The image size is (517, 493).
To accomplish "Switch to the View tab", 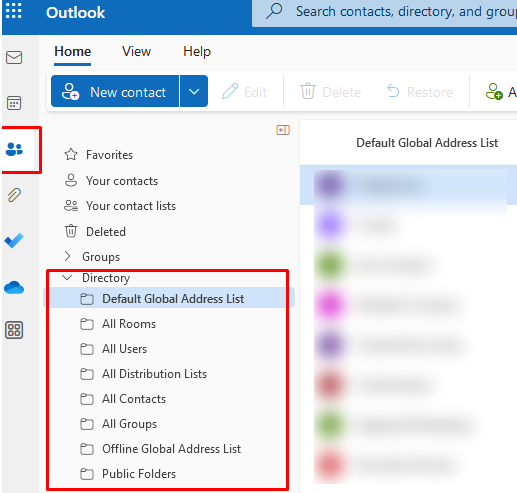I will (x=136, y=51).
